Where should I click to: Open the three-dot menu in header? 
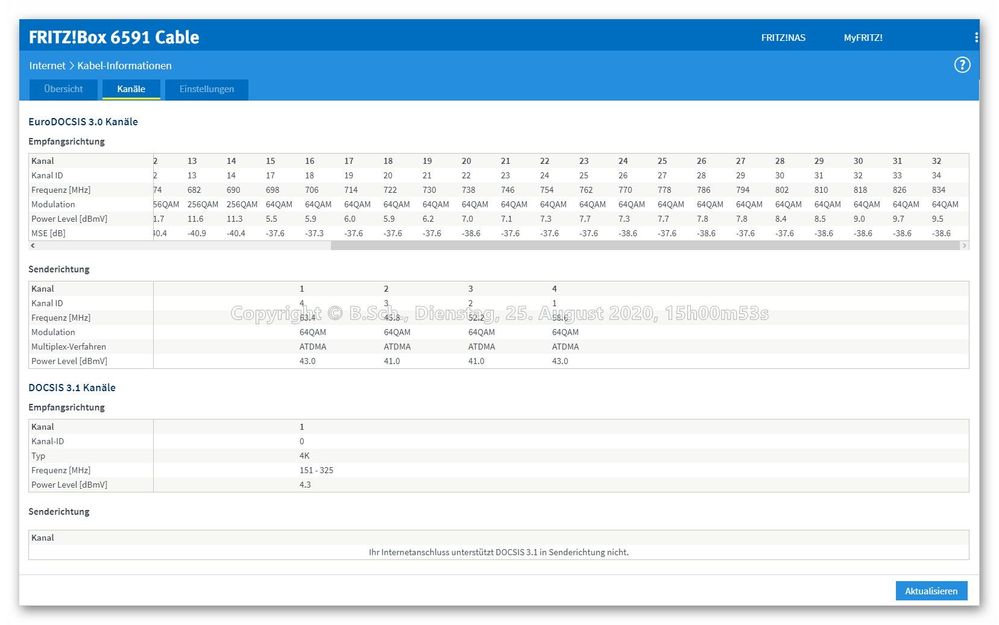(x=976, y=38)
